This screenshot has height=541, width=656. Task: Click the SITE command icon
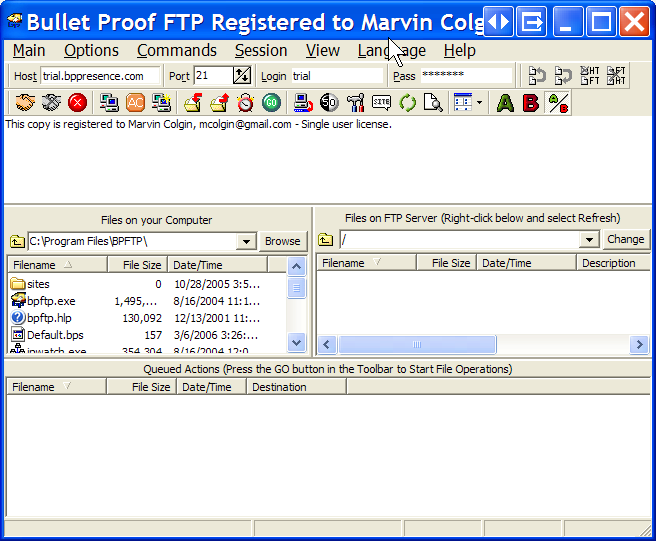(x=381, y=102)
